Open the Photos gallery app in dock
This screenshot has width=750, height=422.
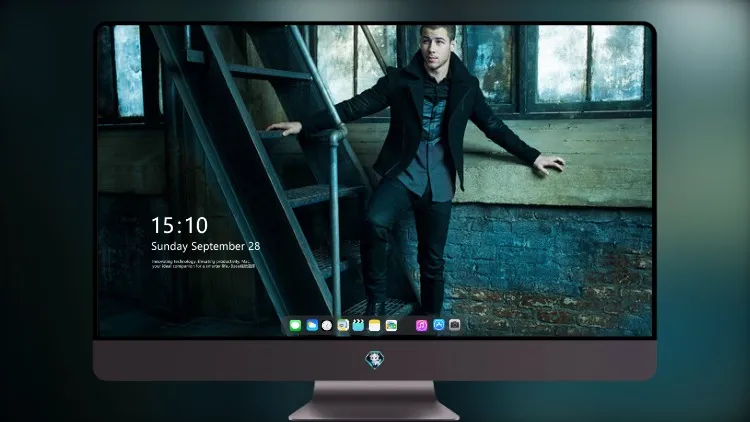tap(391, 325)
